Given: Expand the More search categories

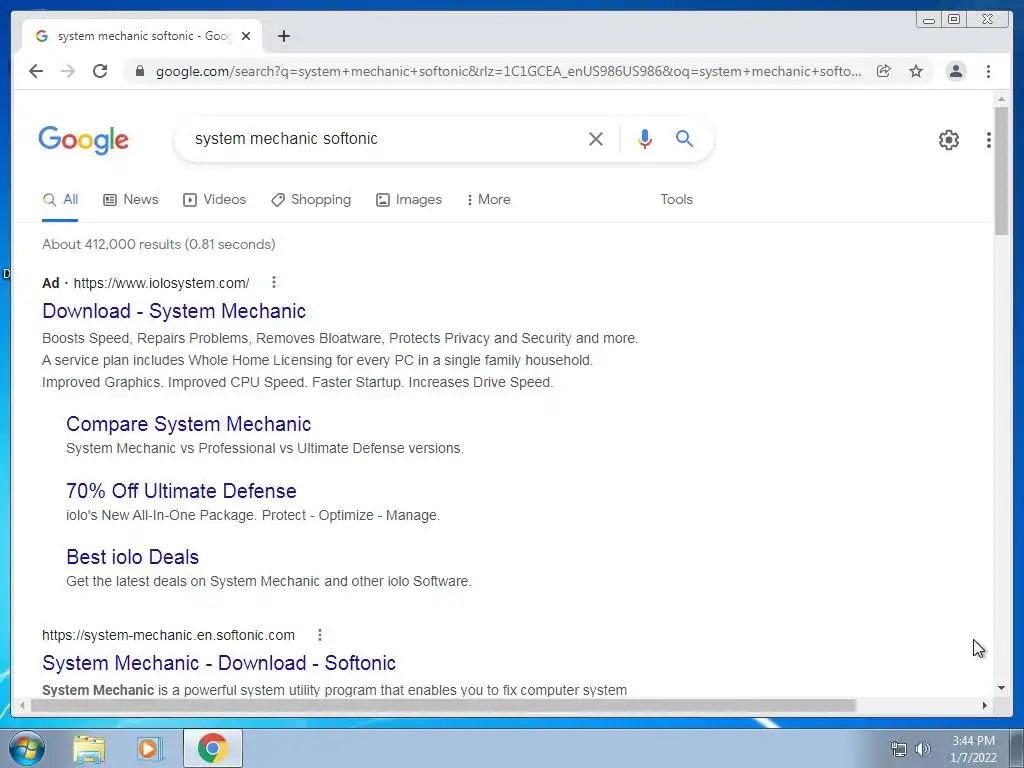Looking at the screenshot, I should (x=488, y=200).
